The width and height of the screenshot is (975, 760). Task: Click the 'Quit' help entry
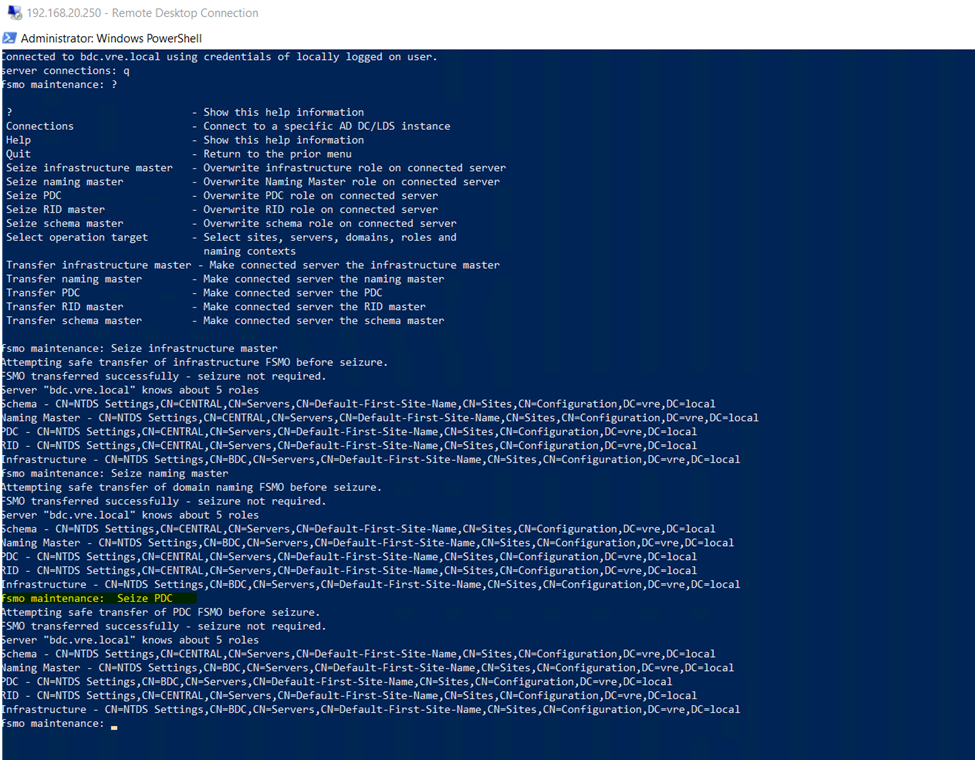18,154
